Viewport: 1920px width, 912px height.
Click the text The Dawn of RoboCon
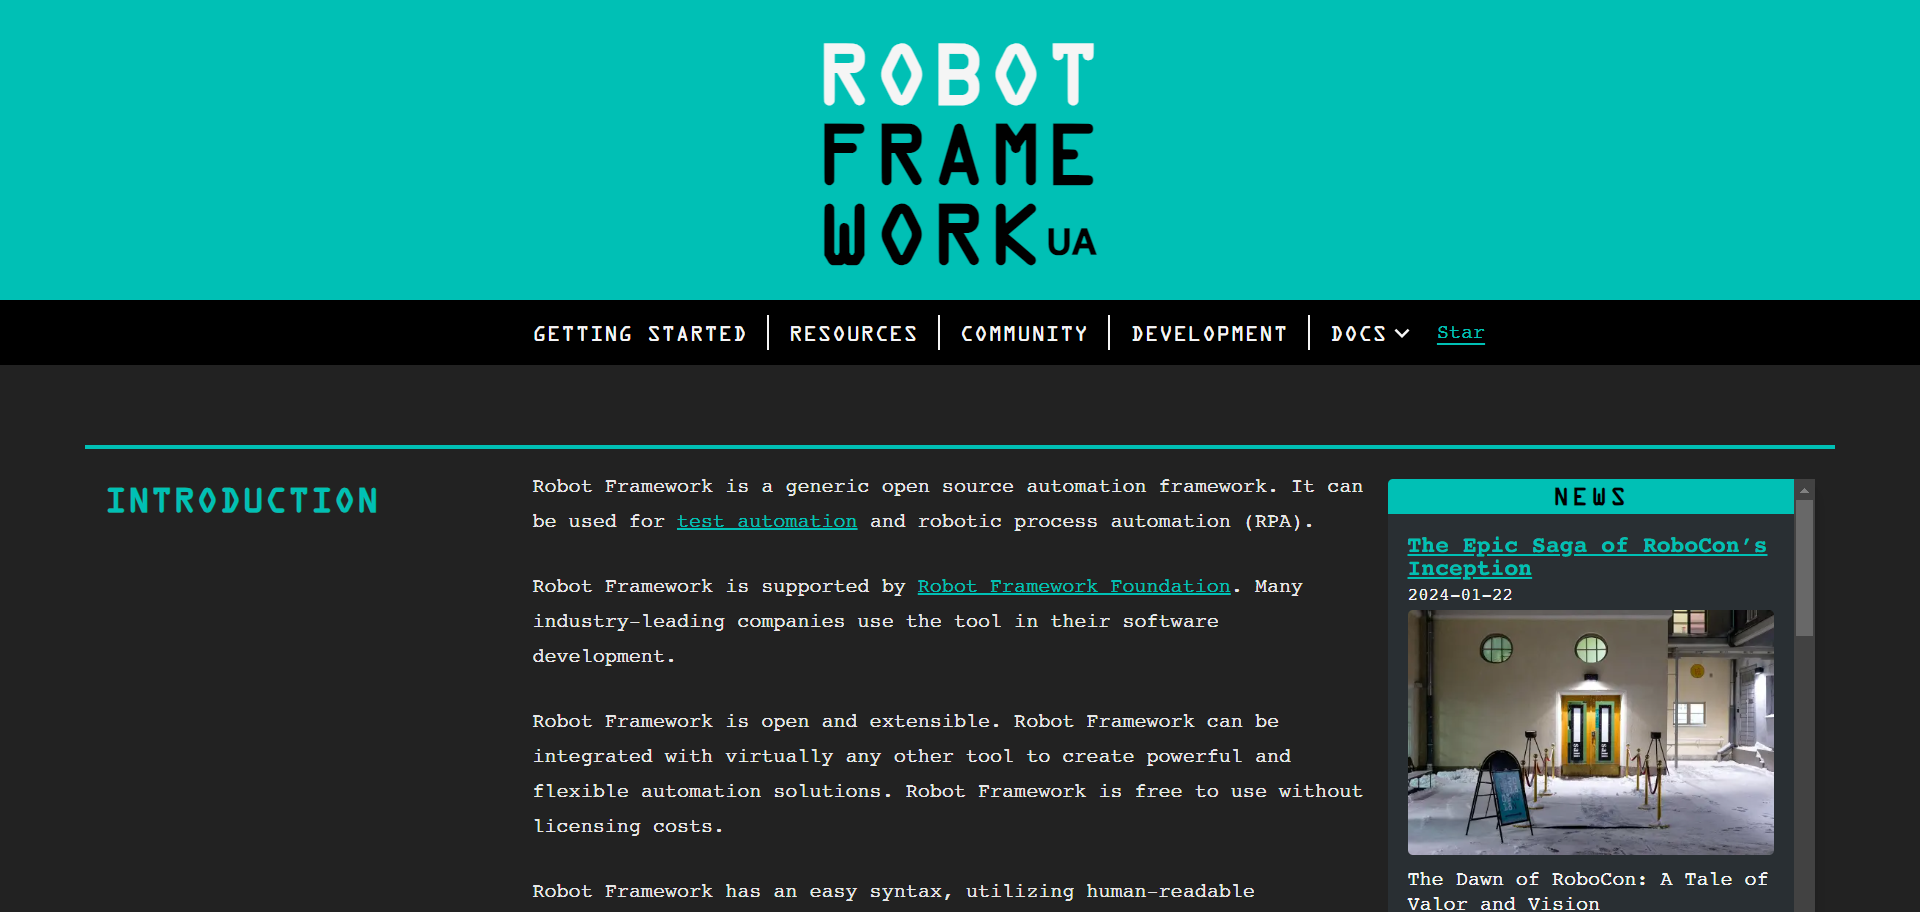pyautogui.click(x=1525, y=879)
